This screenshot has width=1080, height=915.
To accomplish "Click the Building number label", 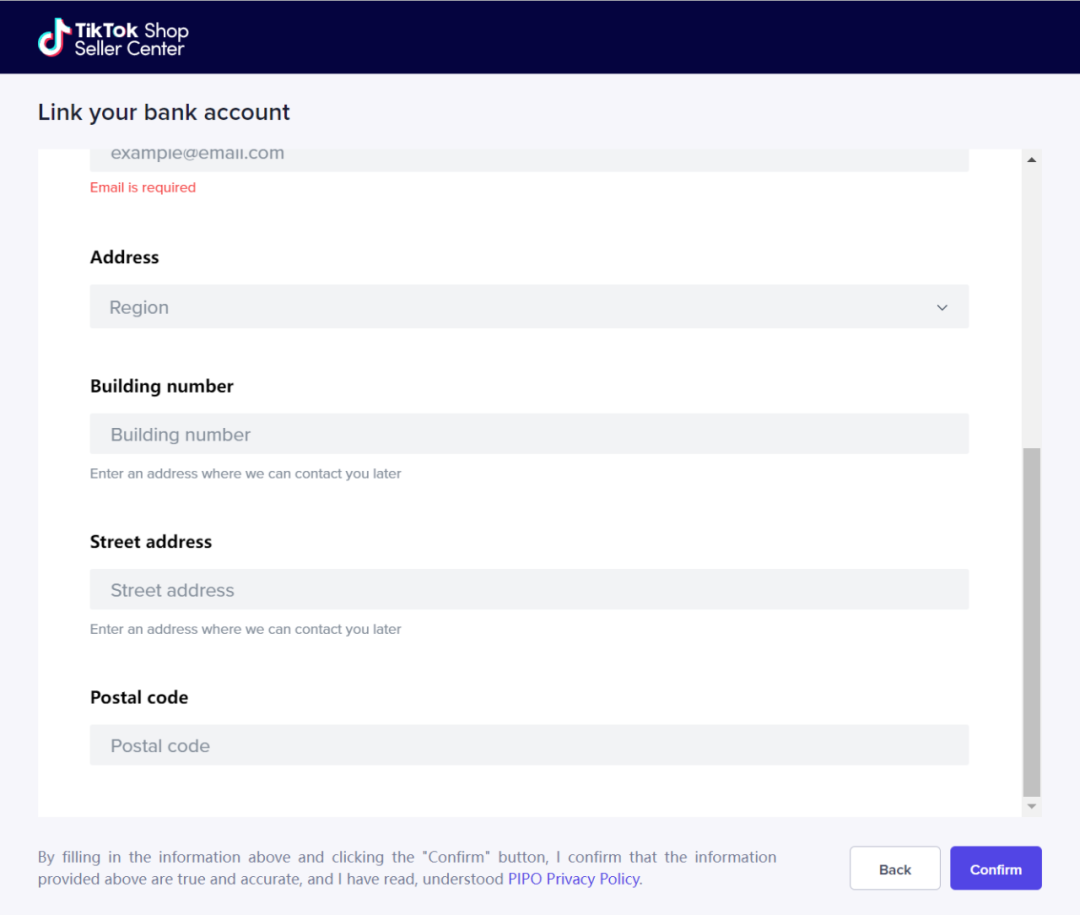I will point(162,387).
